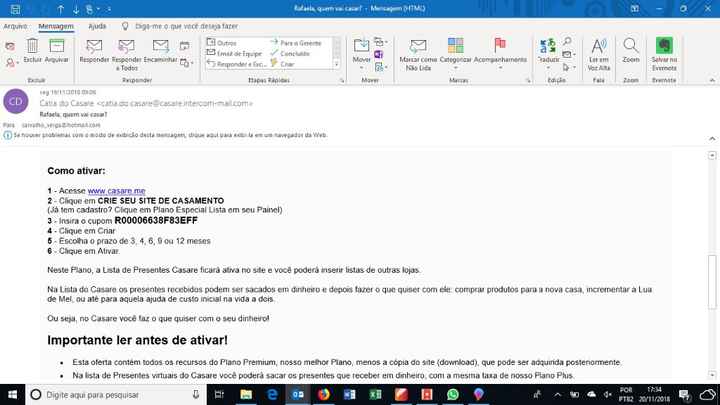Open the related dropdown in the Edição group
Viewport: 720px width, 405px height.
[569, 55]
